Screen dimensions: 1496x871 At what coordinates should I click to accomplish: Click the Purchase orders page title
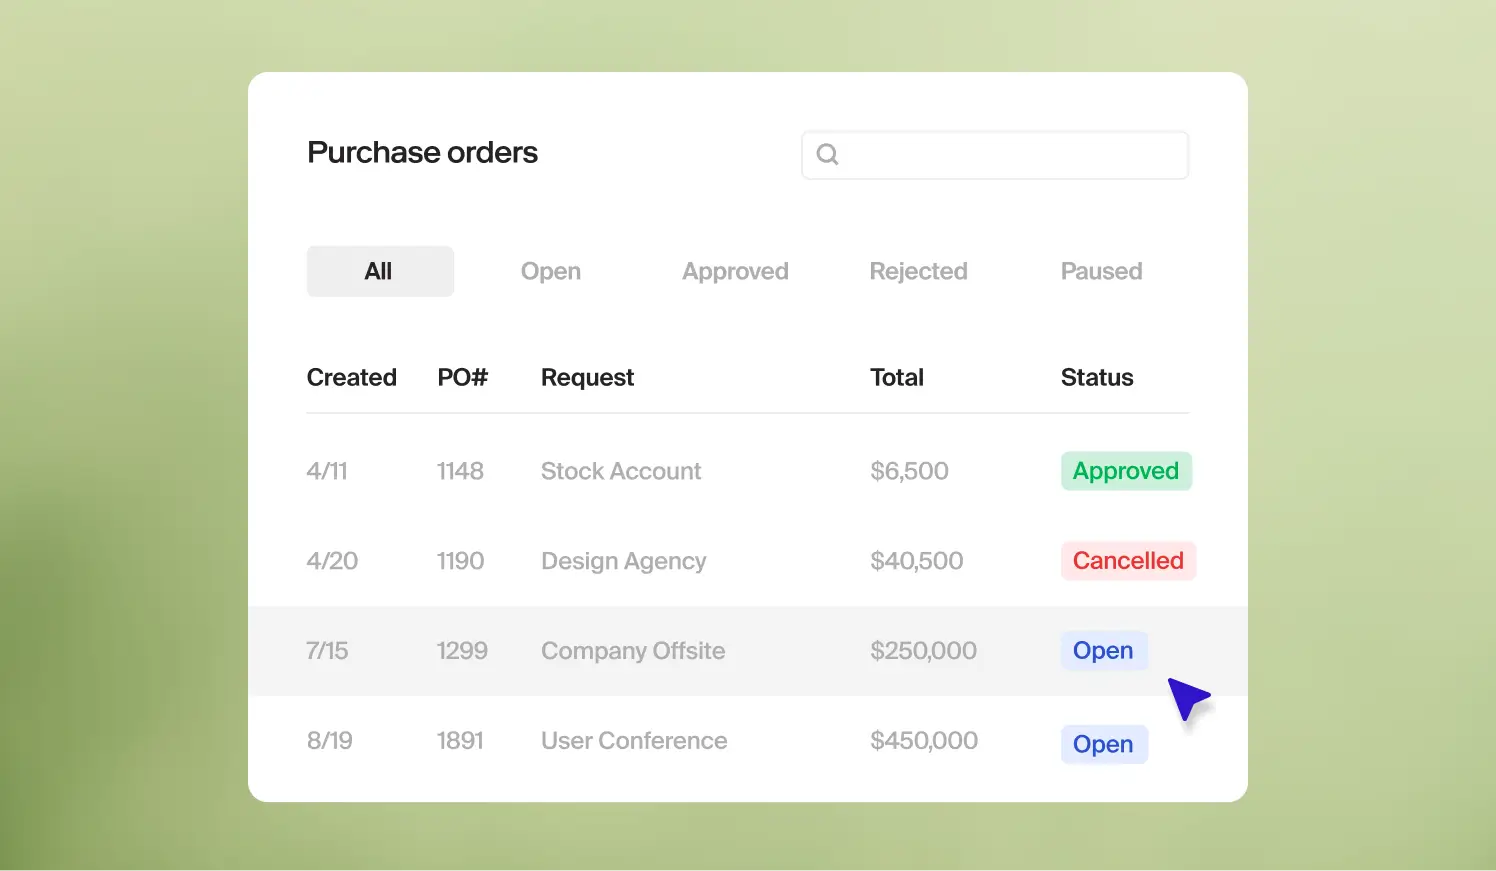pyautogui.click(x=422, y=152)
